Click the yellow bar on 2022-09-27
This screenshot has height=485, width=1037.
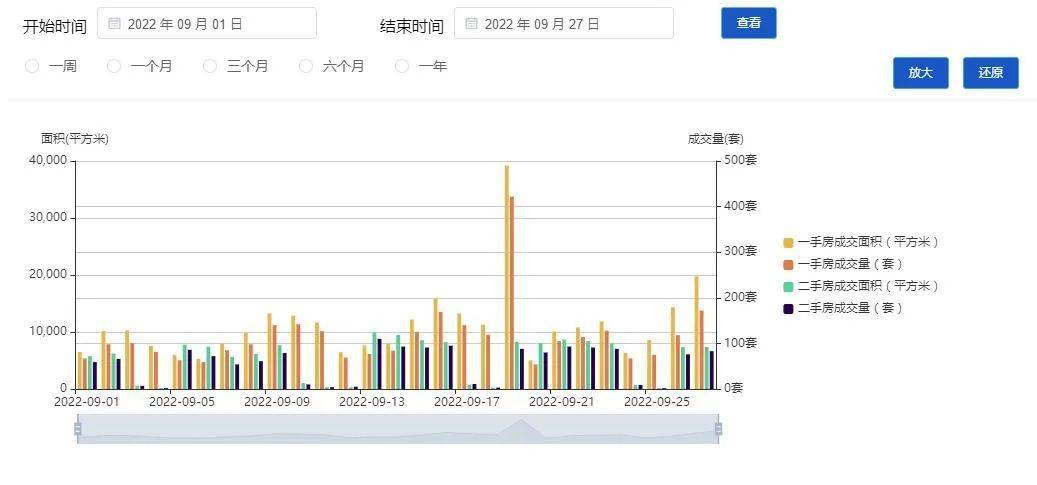tap(696, 333)
